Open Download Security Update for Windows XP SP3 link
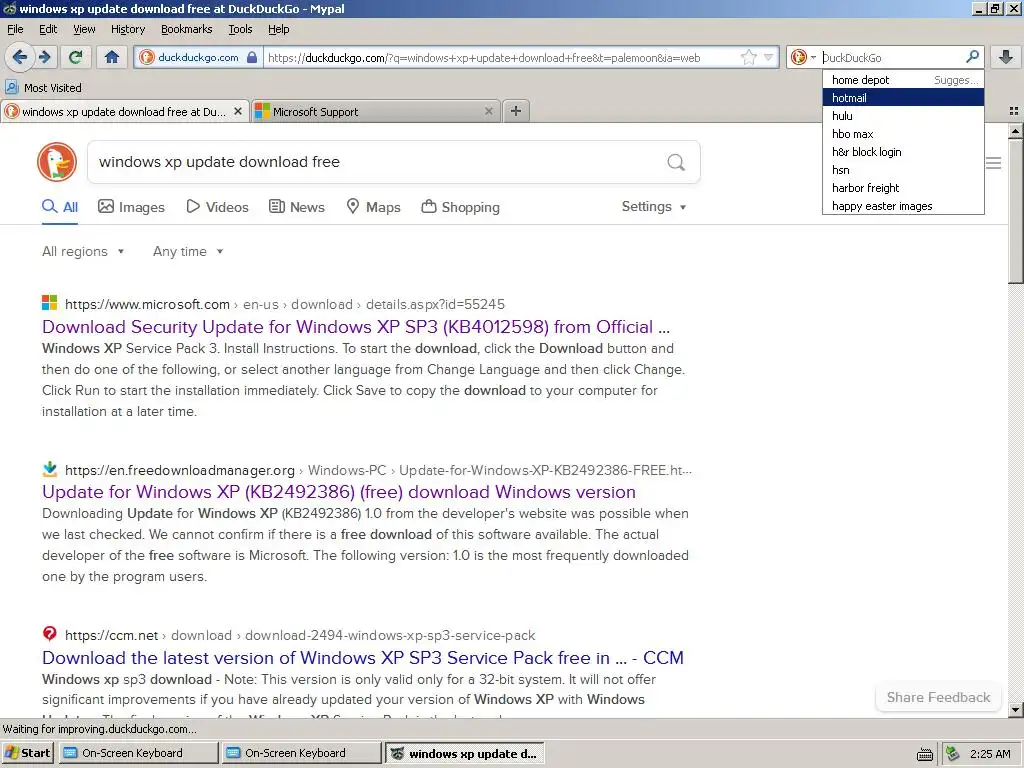 (356, 327)
